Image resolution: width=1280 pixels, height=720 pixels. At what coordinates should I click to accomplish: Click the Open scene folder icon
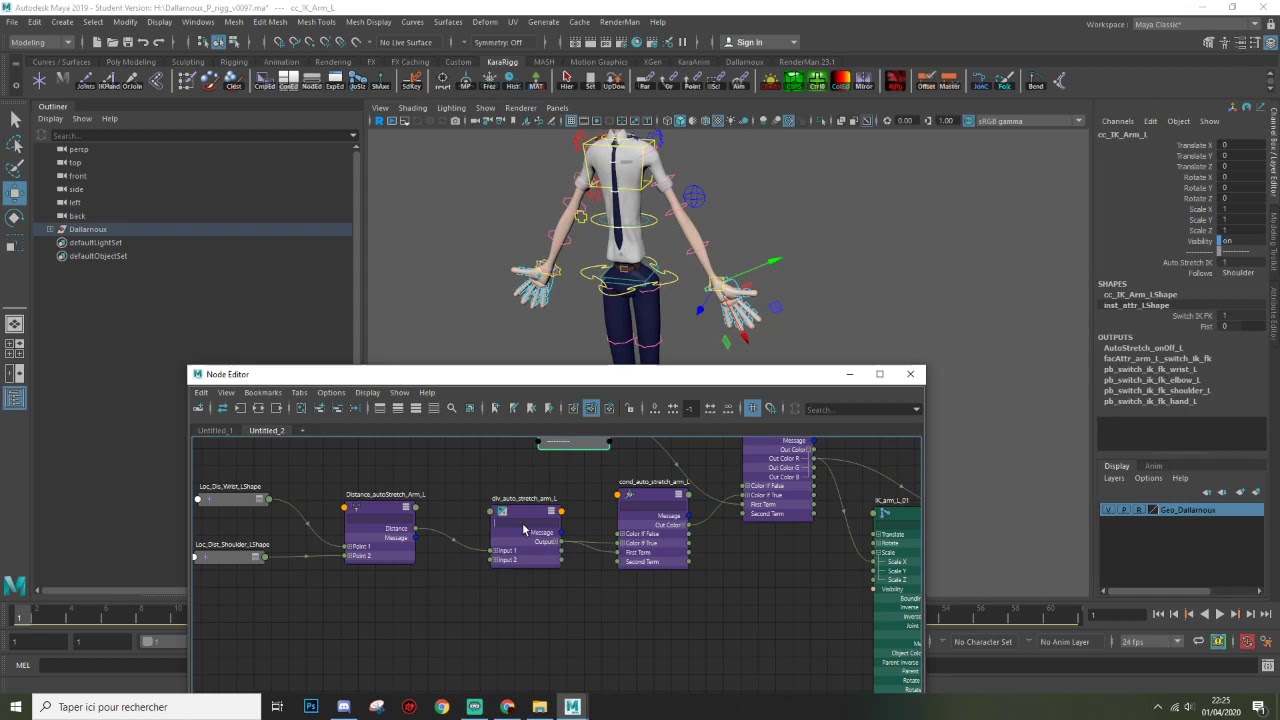112,42
